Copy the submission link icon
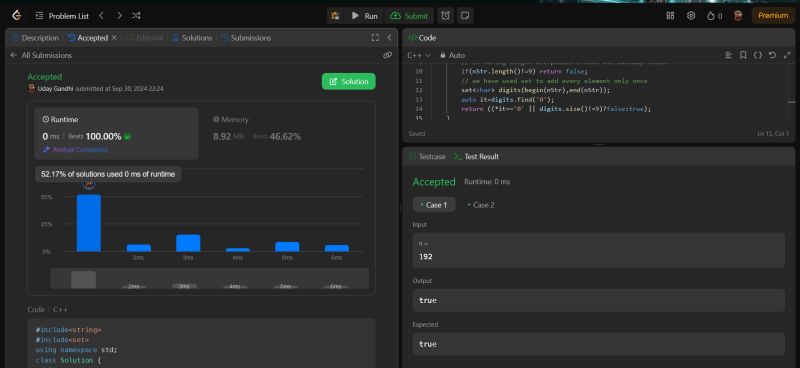The image size is (800, 368). point(387,55)
